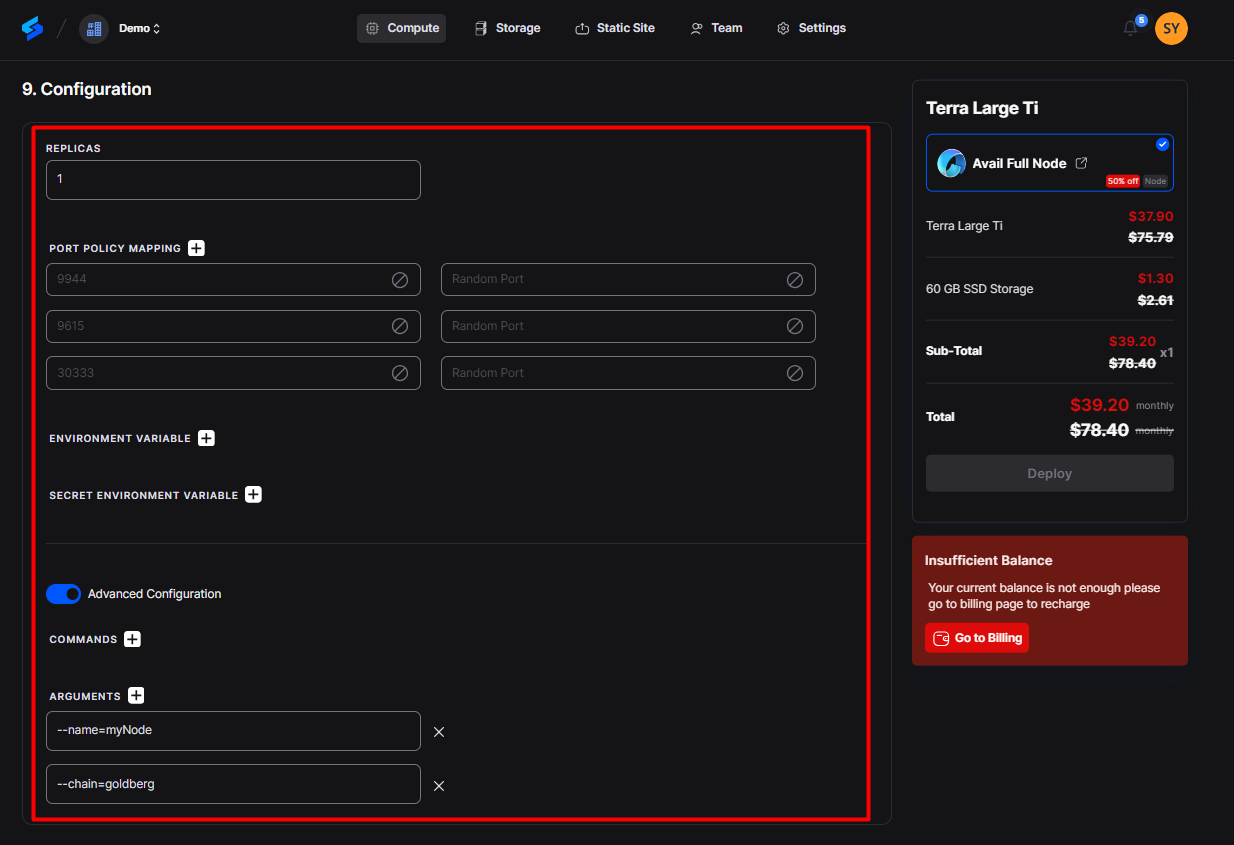Switch to the Storage tab

tap(508, 28)
